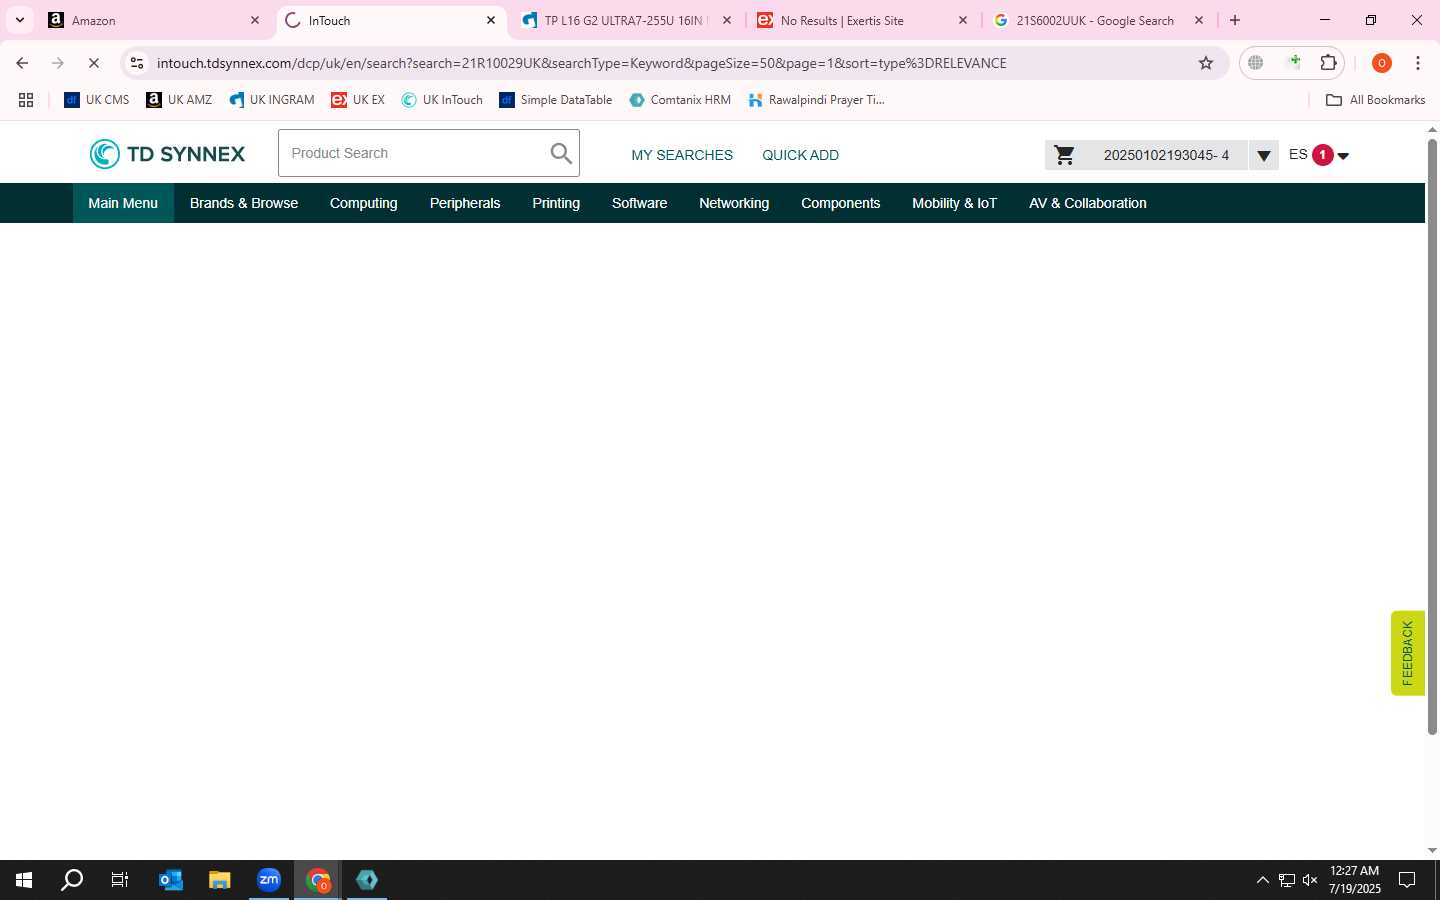Open Outlook from the taskbar
Viewport: 1440px width, 900px height.
pos(171,880)
